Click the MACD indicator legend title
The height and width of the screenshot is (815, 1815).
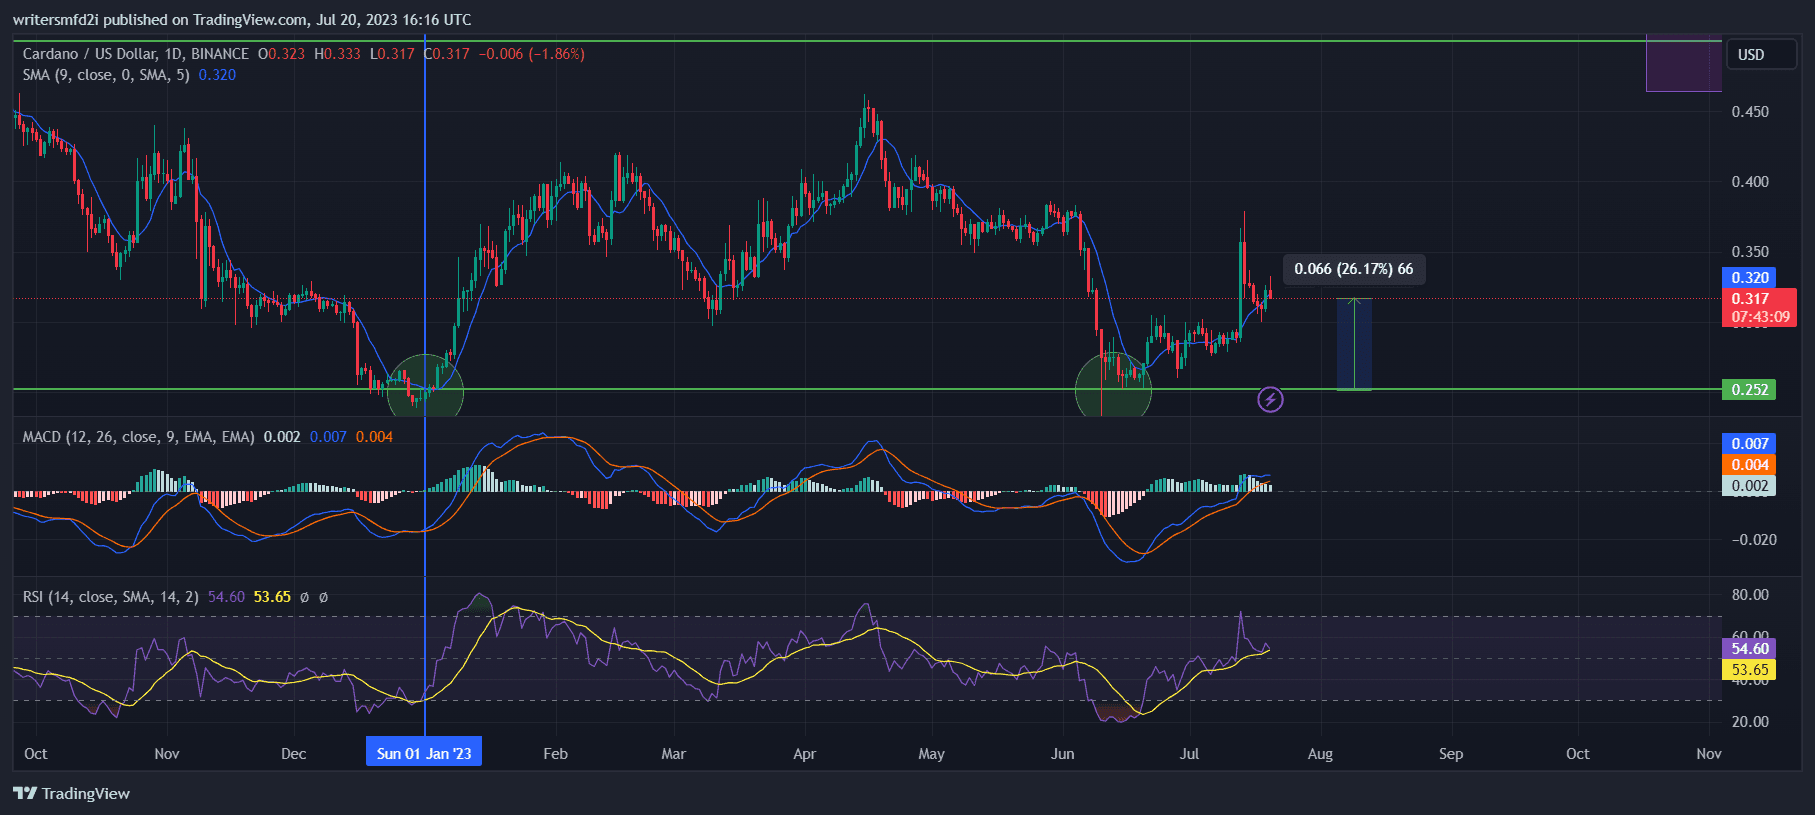pos(138,437)
